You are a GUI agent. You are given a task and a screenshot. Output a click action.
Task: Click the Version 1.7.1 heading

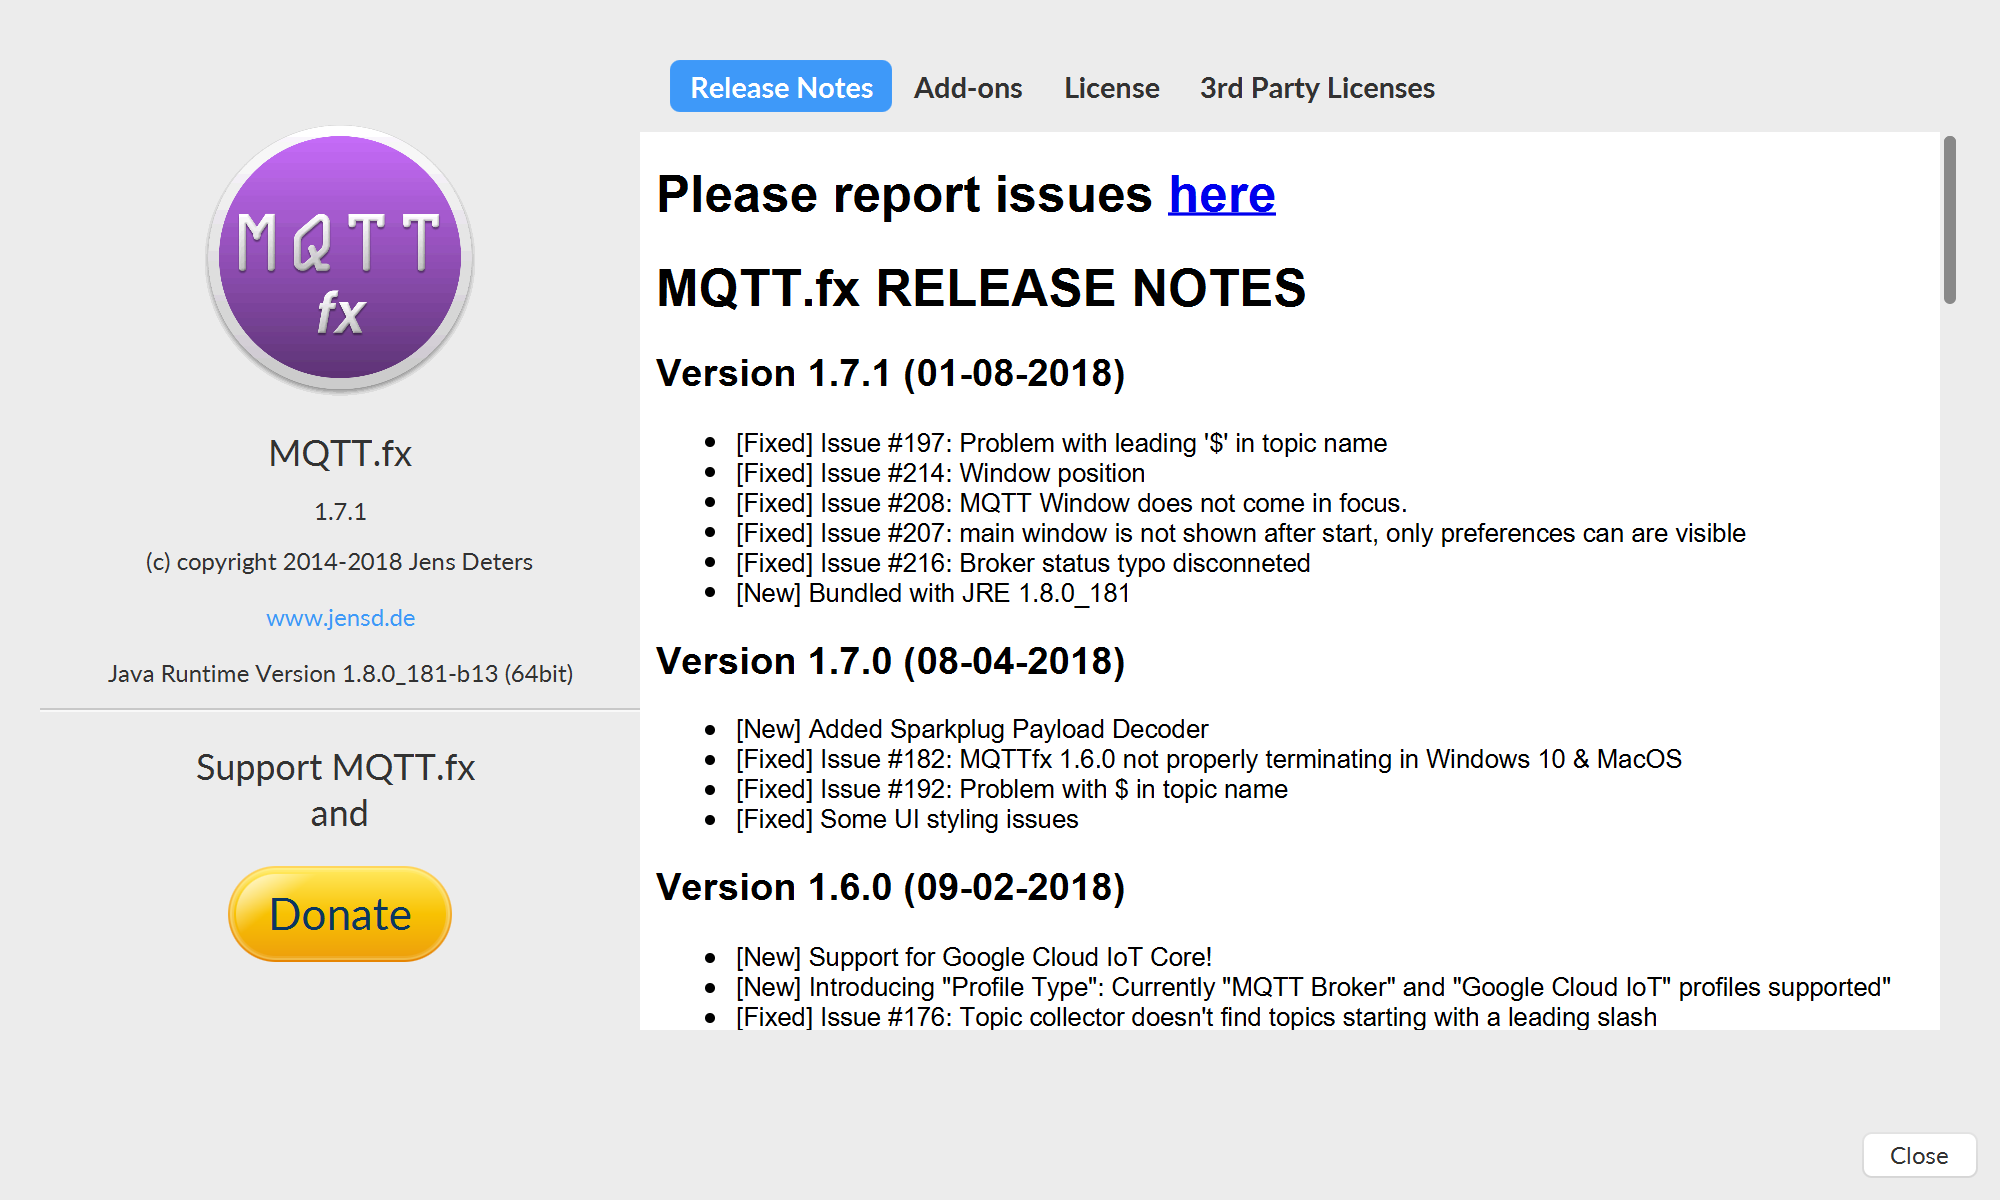890,373
